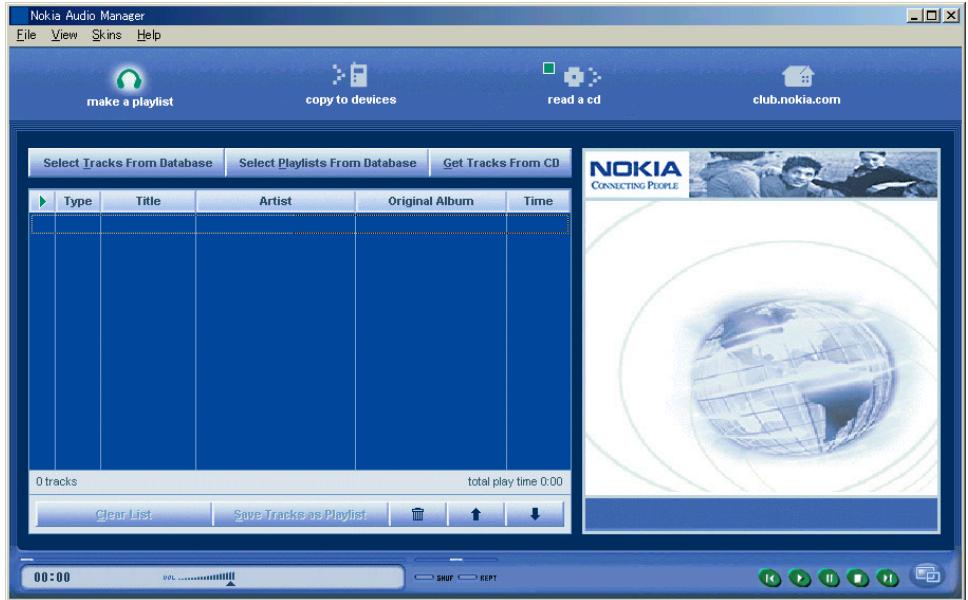The image size is (968, 600).
Task: Select Tracks From Database button
Action: click(127, 163)
